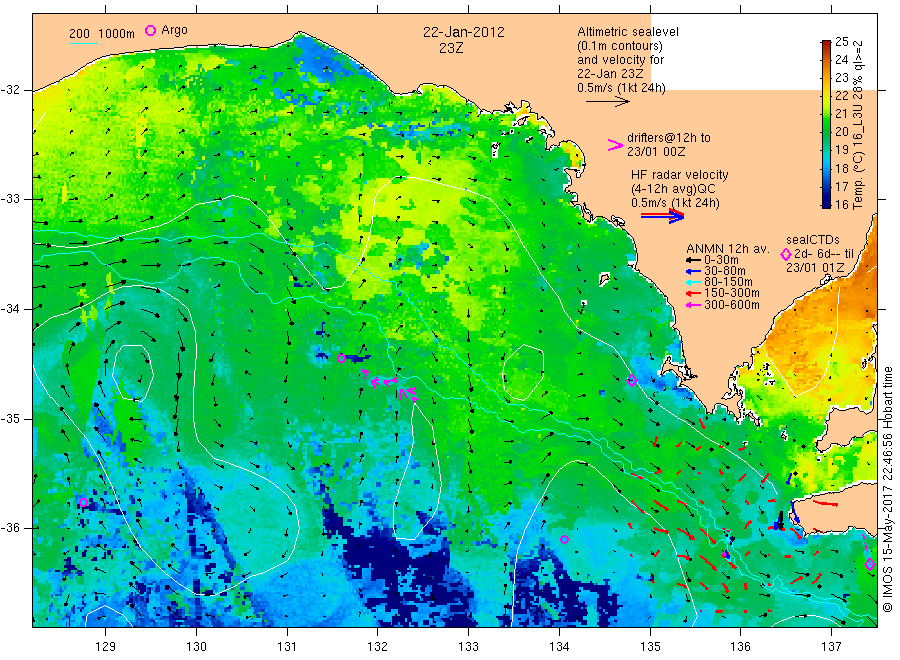This screenshot has width=900, height=660.
Task: Click '0.5m/s (1kt 24h)' under altimetric legend
Action: (622, 88)
